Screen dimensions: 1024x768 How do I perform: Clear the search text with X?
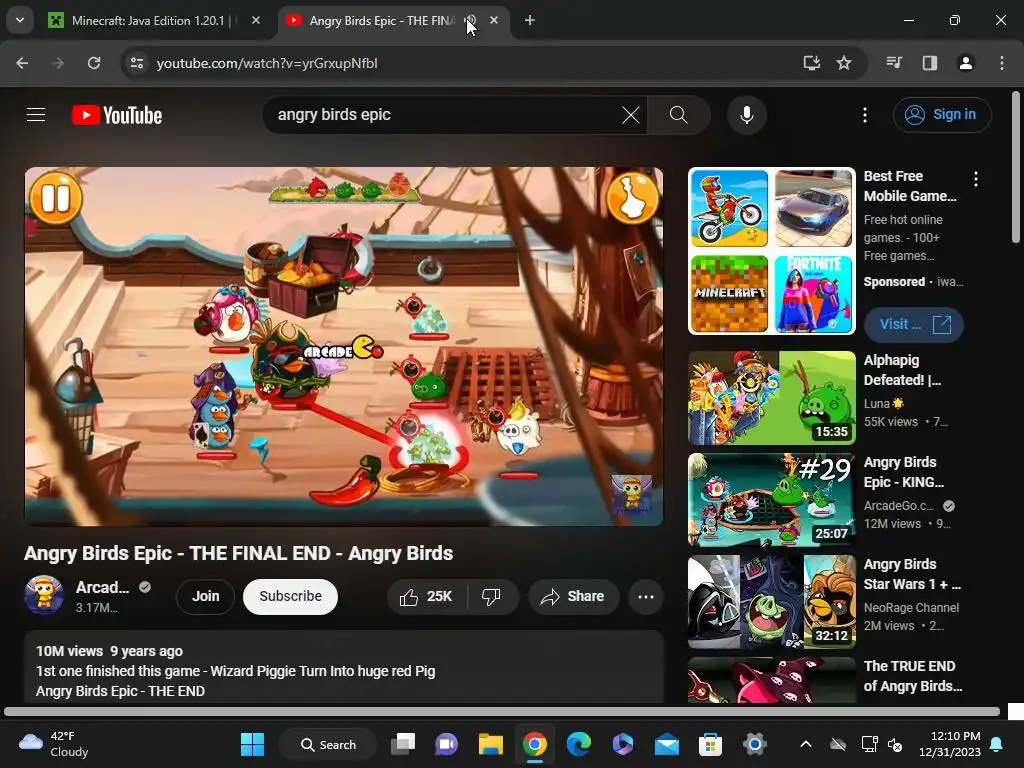(630, 115)
